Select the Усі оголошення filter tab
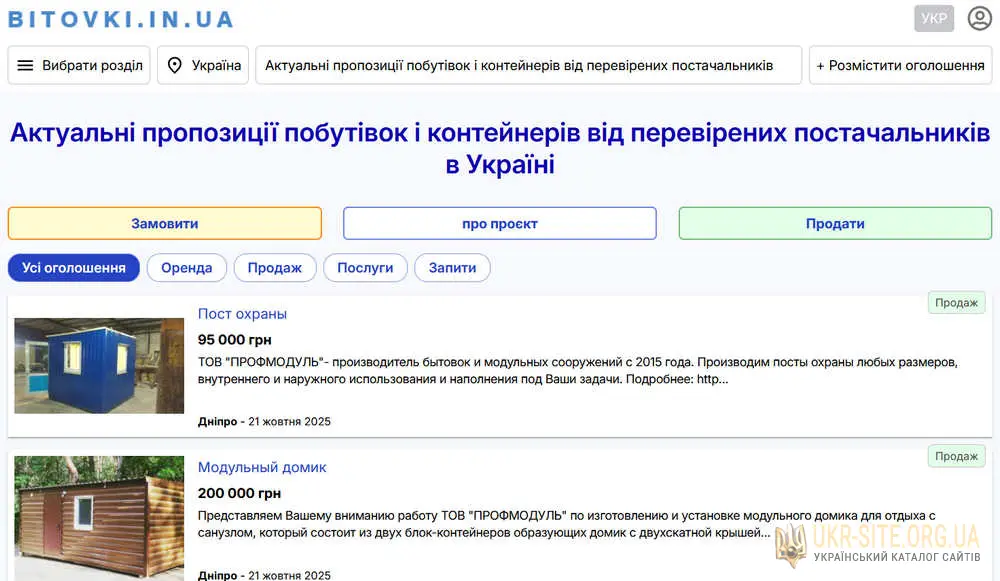 (74, 268)
